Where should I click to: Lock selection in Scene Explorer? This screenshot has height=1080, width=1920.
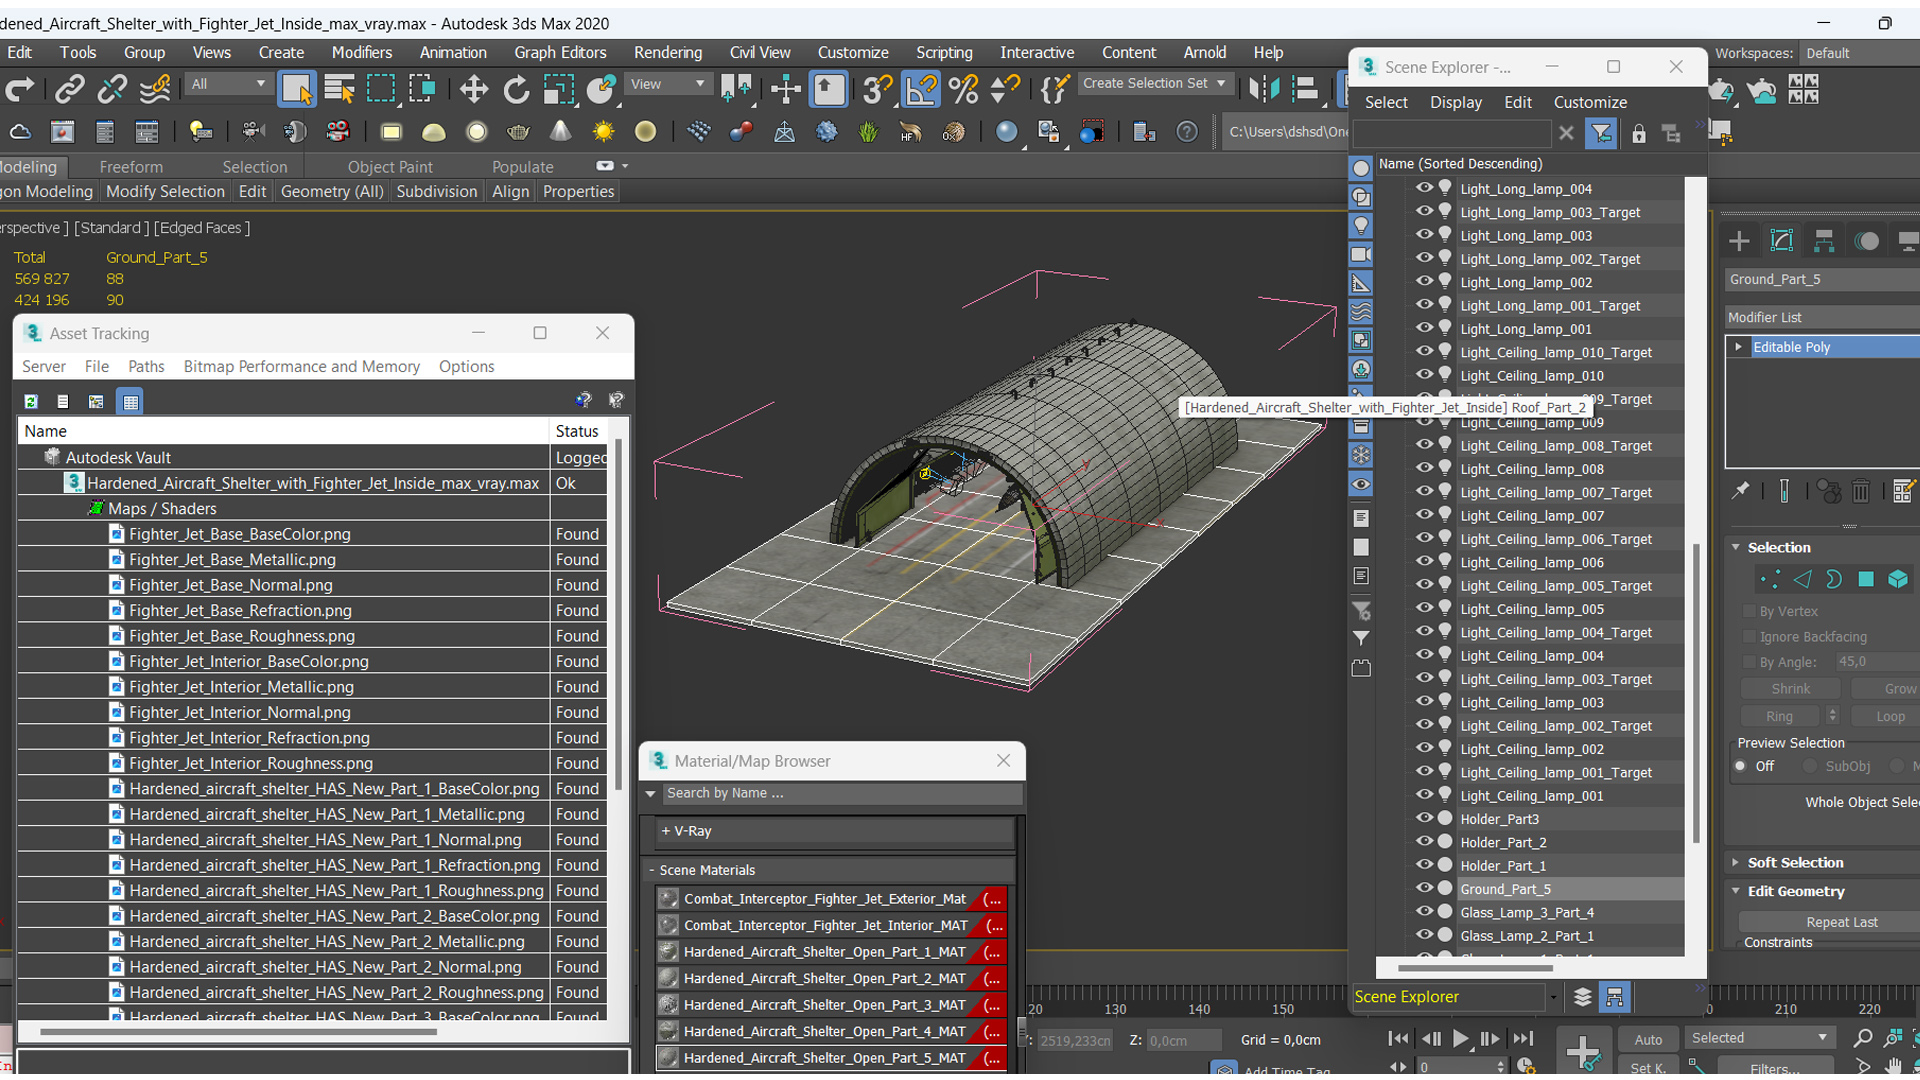(1638, 133)
